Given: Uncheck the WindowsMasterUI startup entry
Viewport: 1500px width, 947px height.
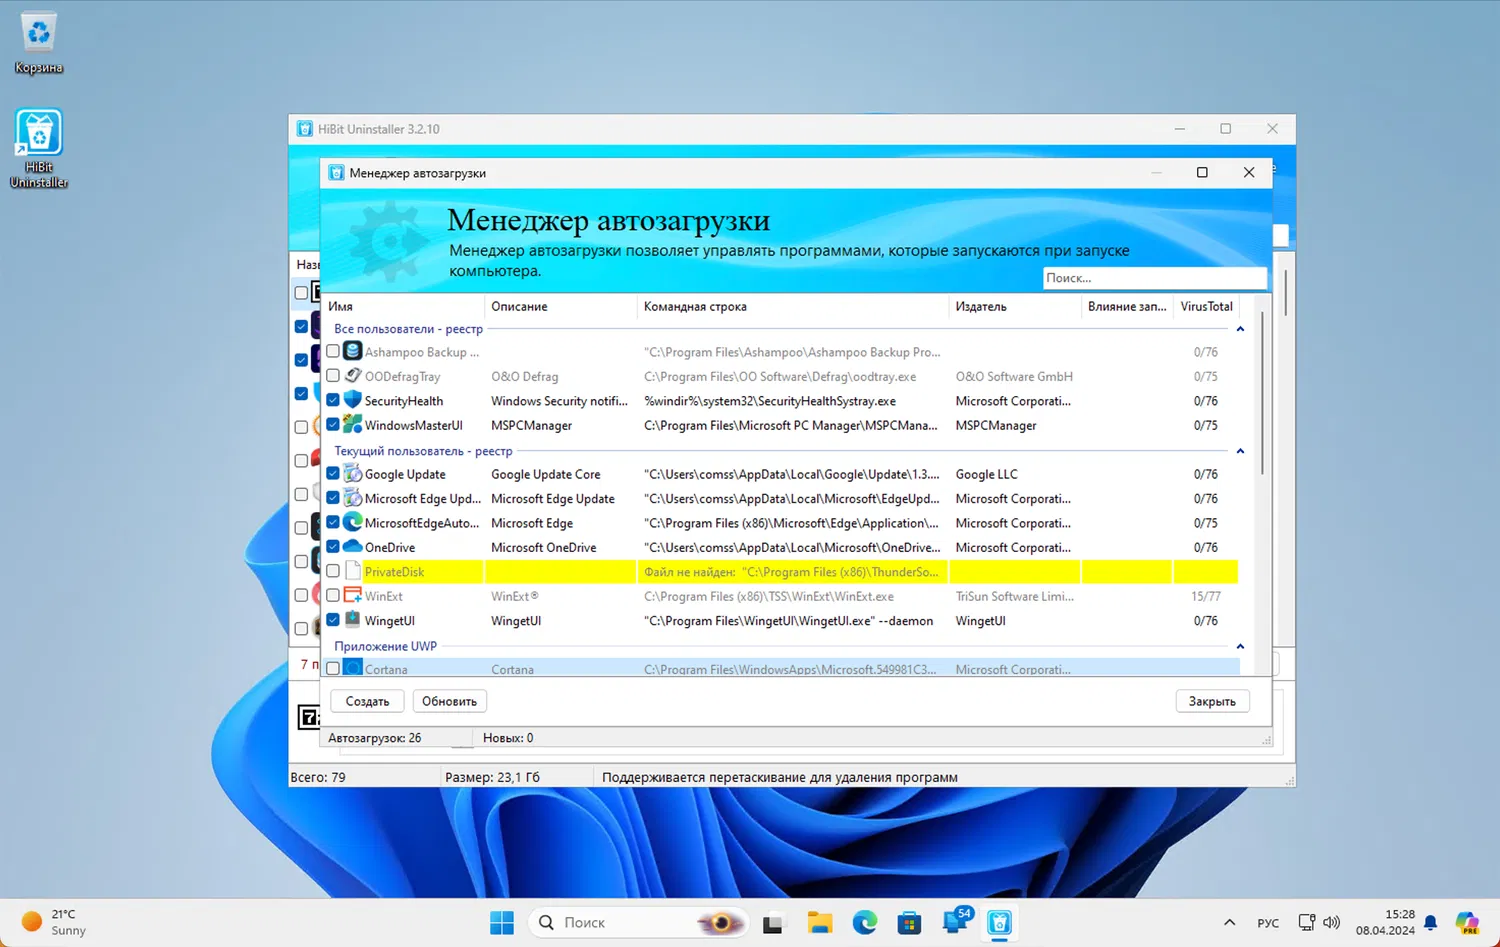Looking at the screenshot, I should (x=333, y=425).
